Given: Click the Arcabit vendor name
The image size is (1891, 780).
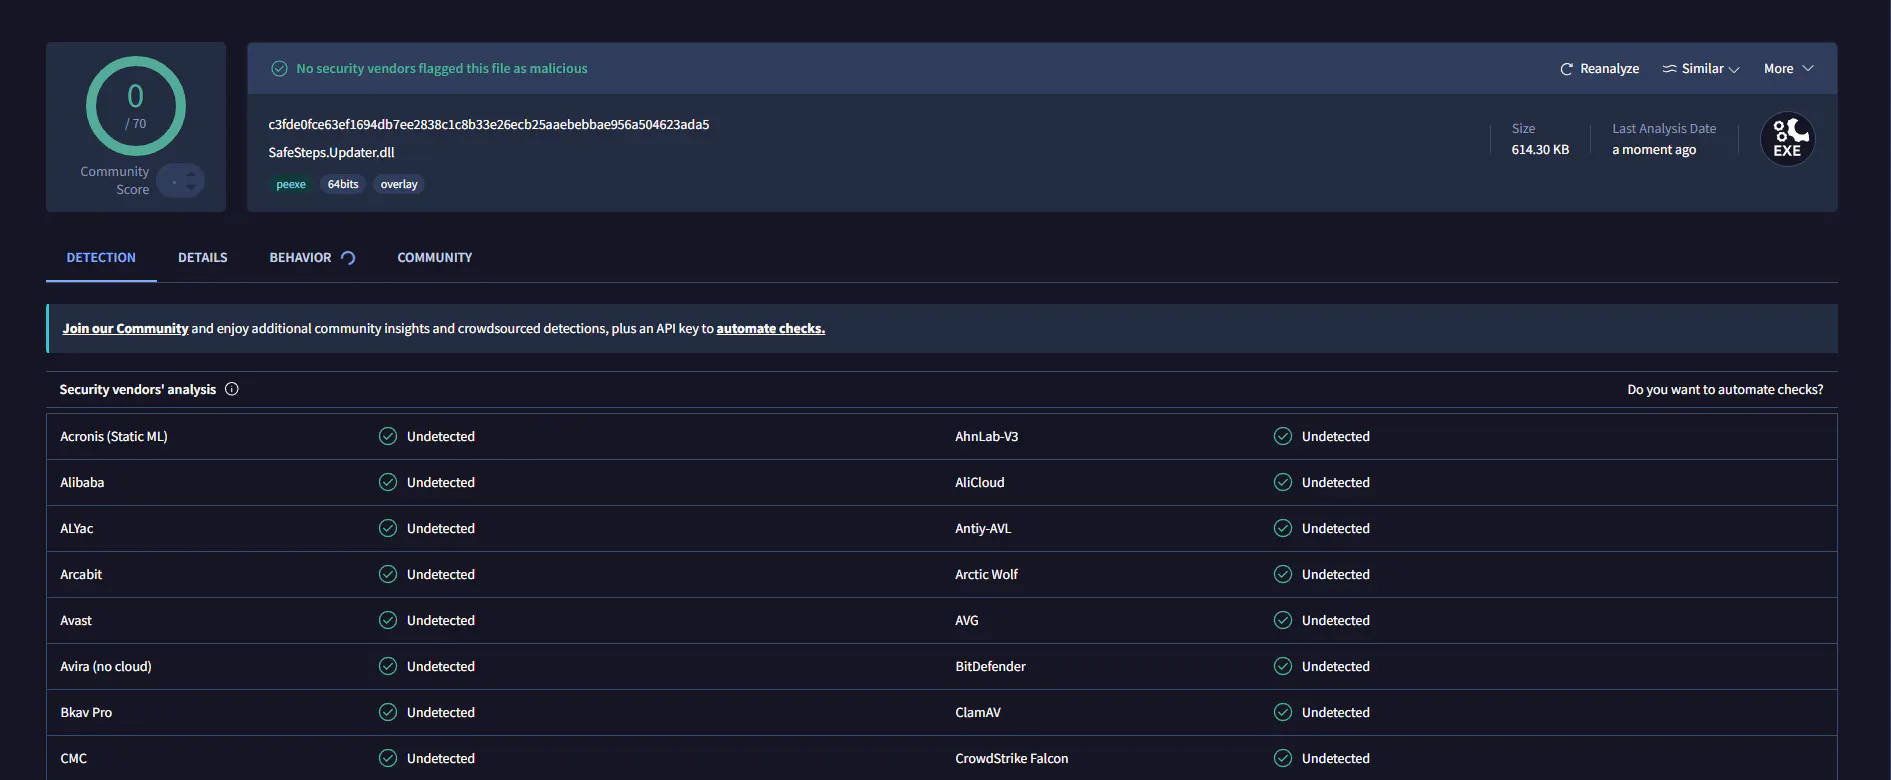Looking at the screenshot, I should pyautogui.click(x=81, y=575).
